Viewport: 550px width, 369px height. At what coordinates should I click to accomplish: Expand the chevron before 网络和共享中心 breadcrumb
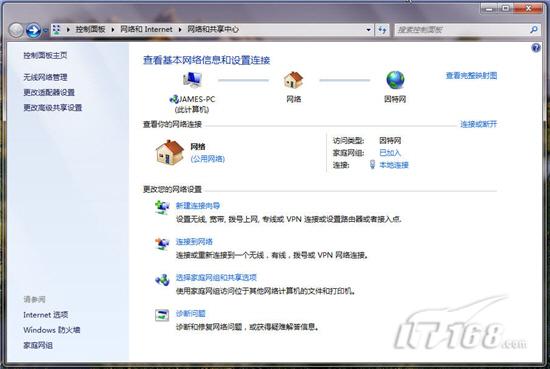pyautogui.click(x=180, y=29)
